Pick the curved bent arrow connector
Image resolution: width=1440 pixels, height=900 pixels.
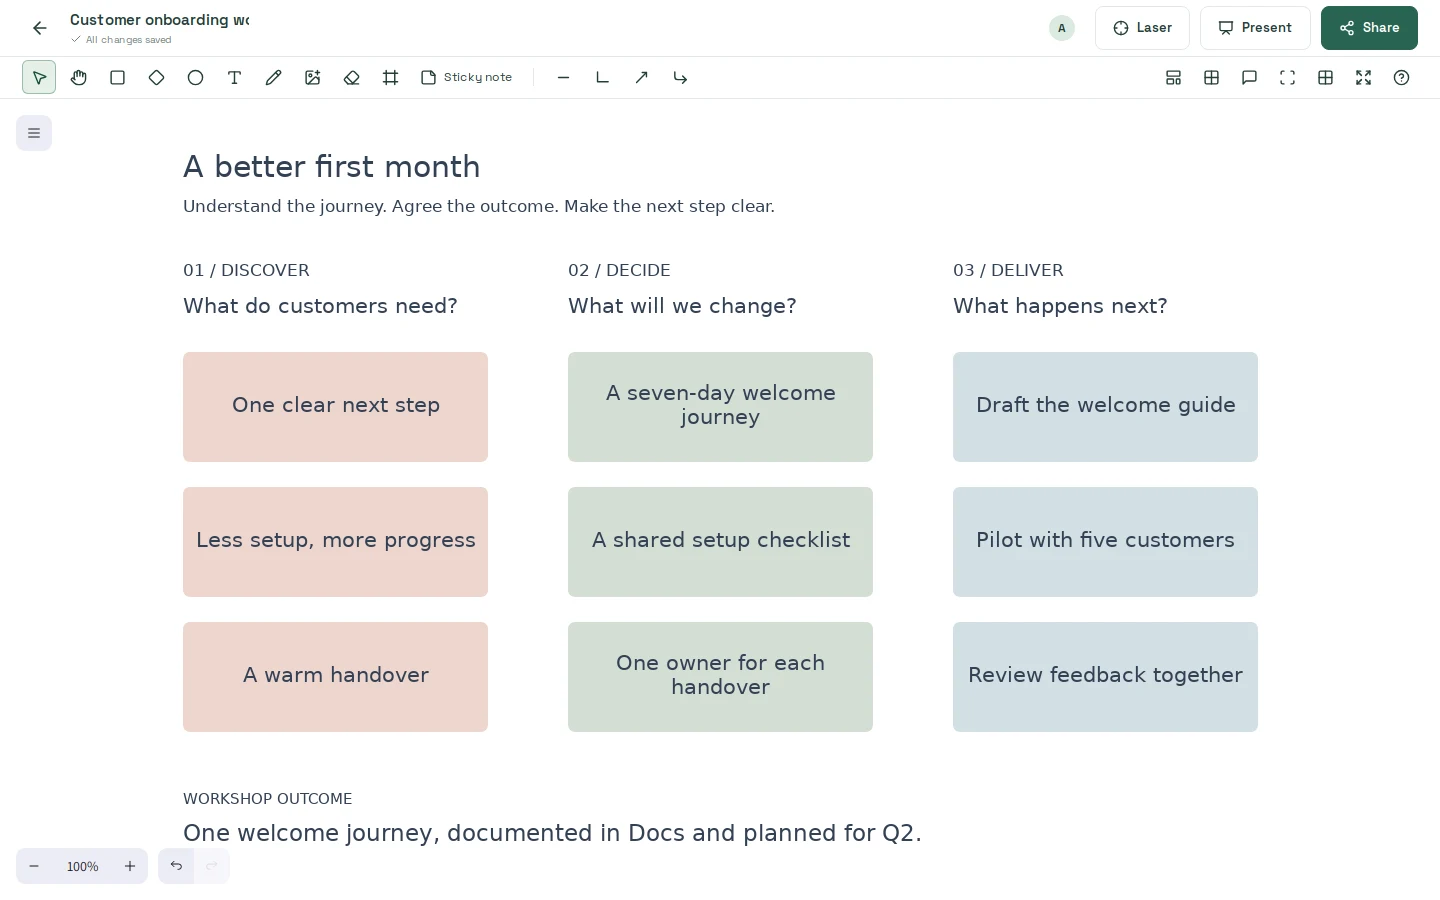tap(680, 77)
